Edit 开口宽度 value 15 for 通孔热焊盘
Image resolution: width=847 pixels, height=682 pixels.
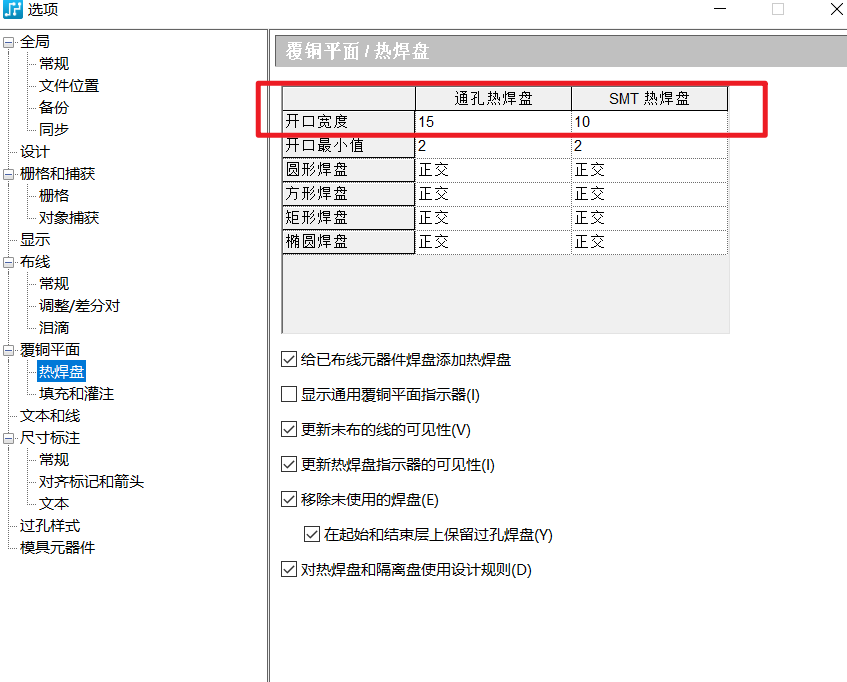coord(493,122)
